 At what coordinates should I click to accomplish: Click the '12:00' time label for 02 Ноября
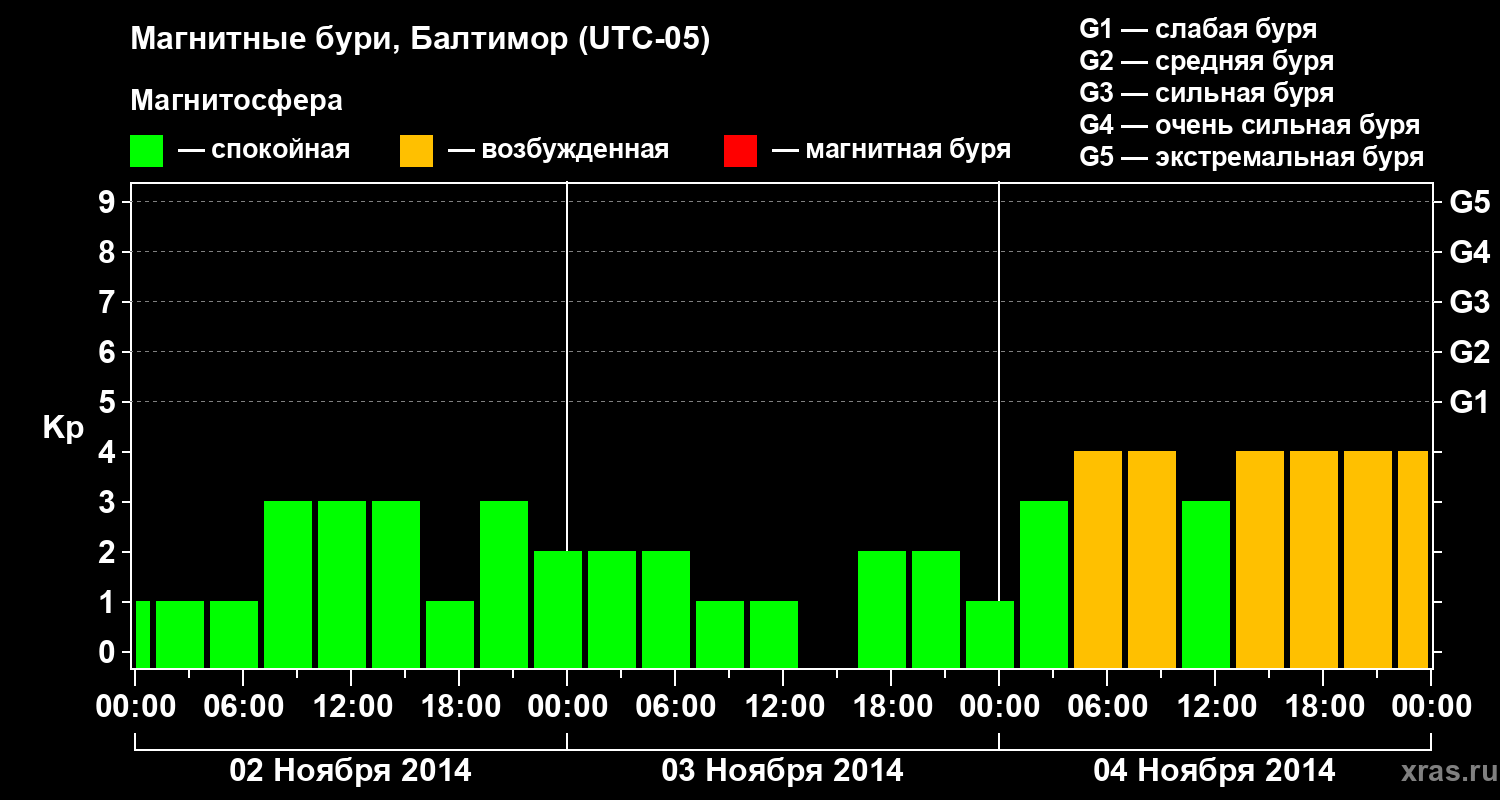351,706
